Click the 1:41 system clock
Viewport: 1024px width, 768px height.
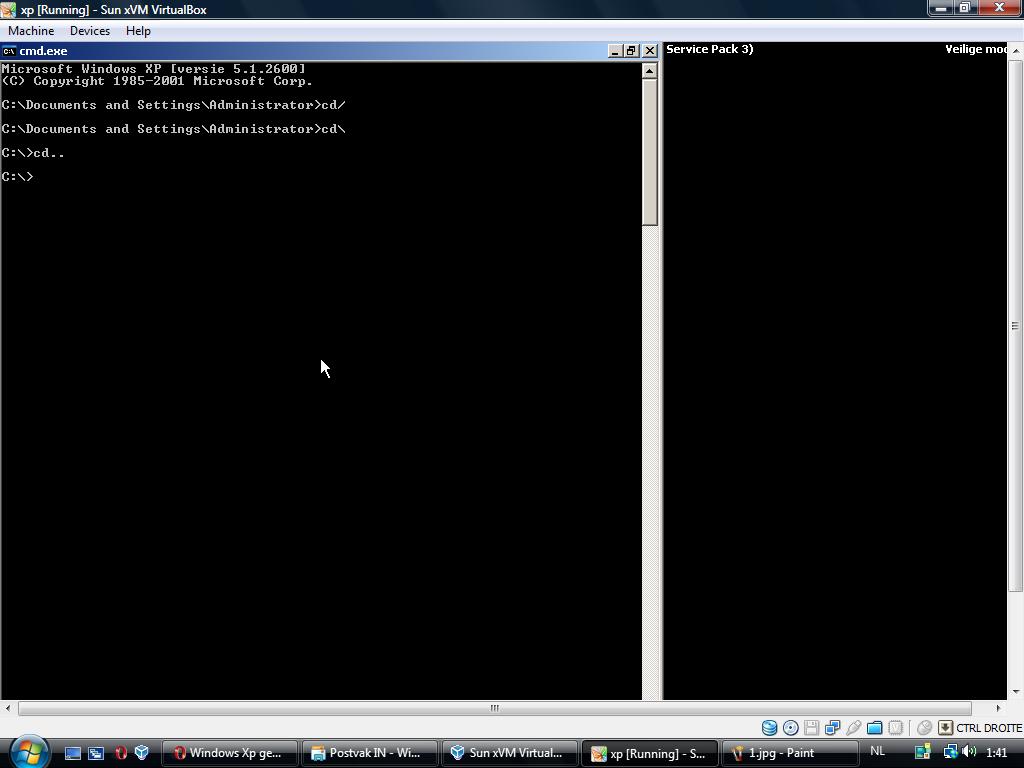pos(997,752)
